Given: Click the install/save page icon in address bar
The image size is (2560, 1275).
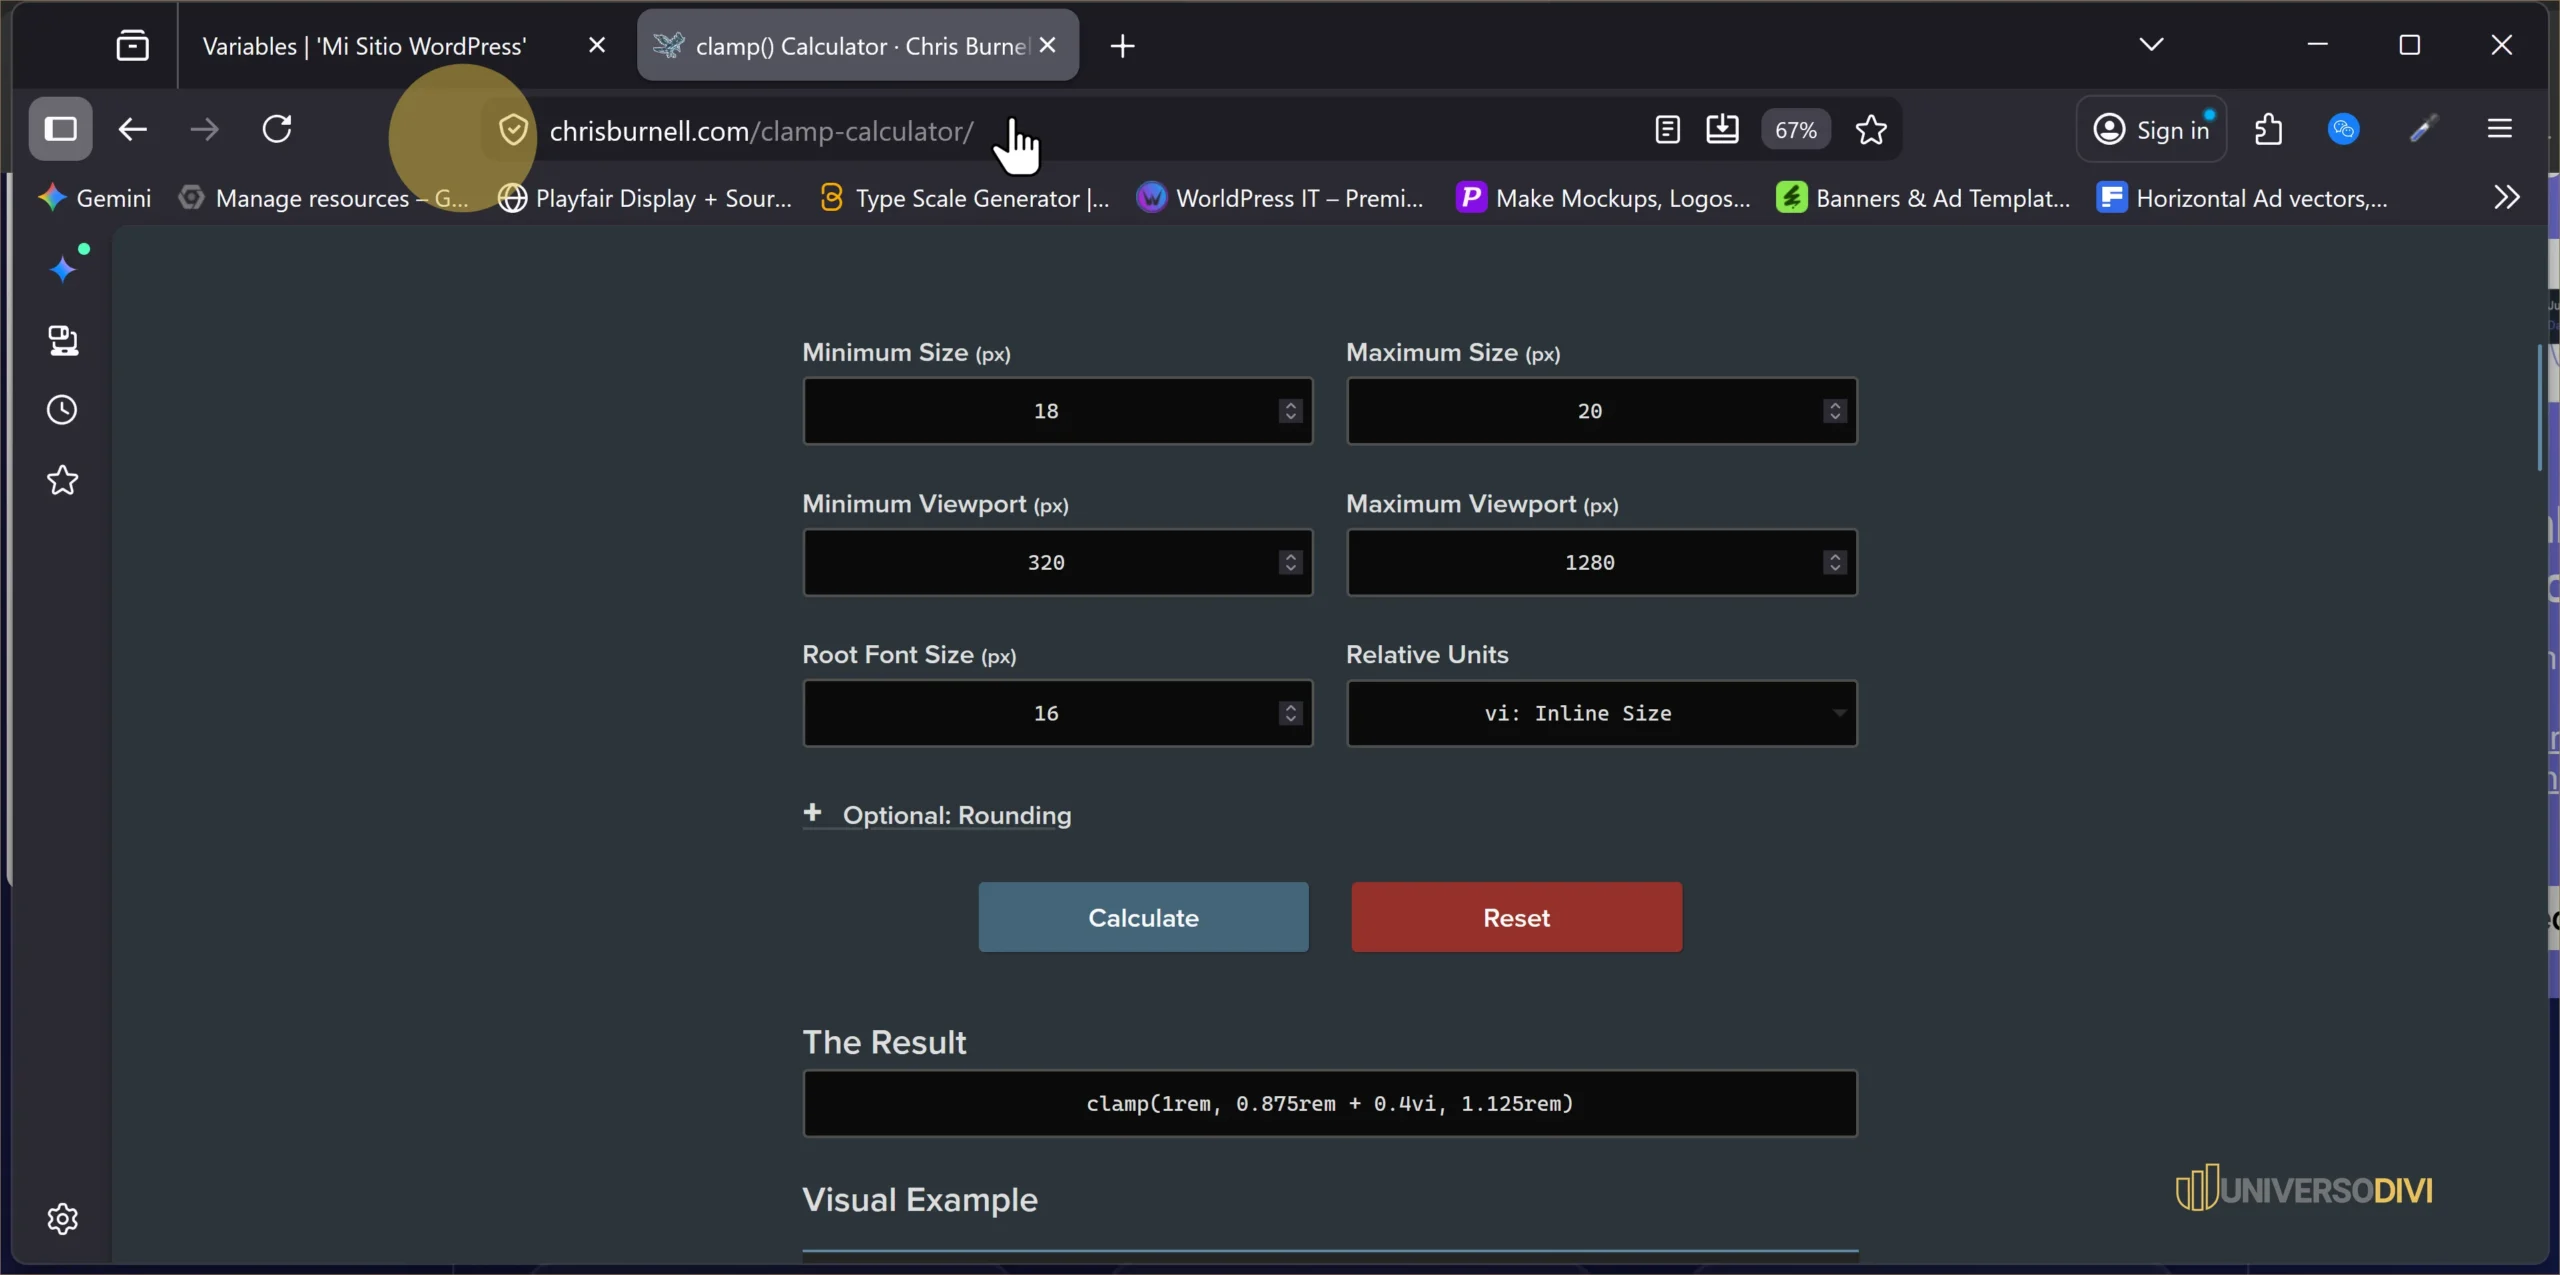Looking at the screenshot, I should tap(1722, 129).
